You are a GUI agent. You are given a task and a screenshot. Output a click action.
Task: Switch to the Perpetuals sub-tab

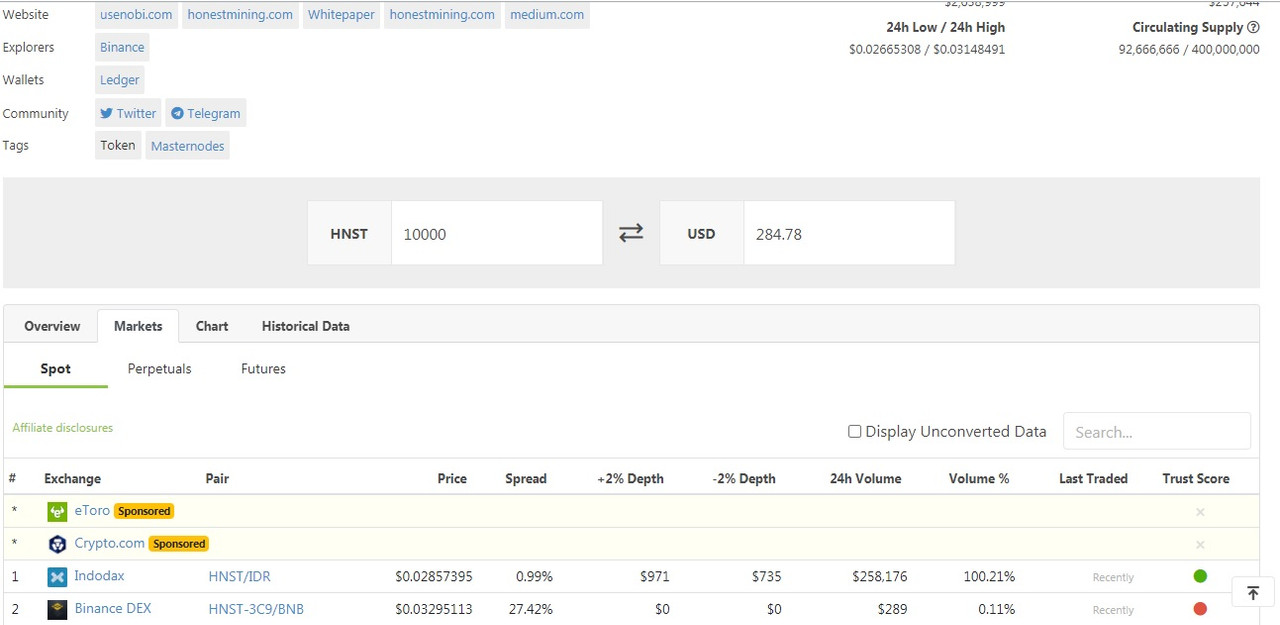pyautogui.click(x=159, y=369)
